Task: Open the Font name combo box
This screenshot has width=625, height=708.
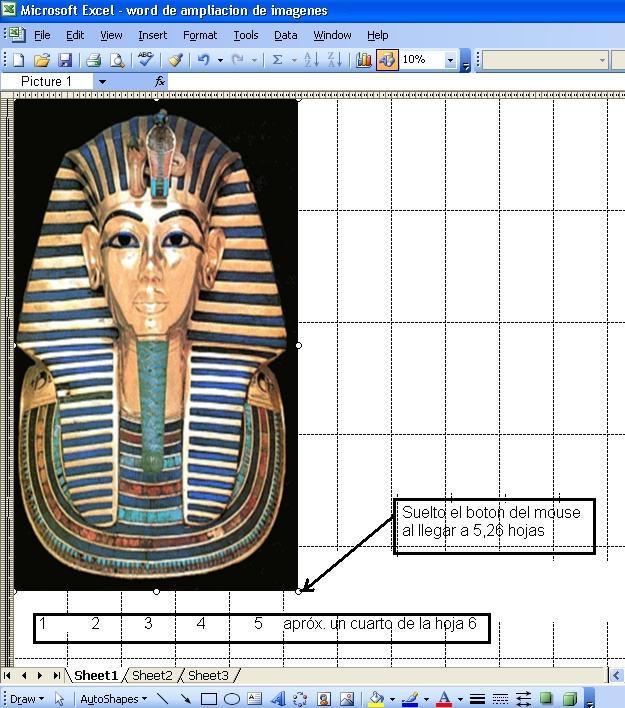Action: pos(545,60)
